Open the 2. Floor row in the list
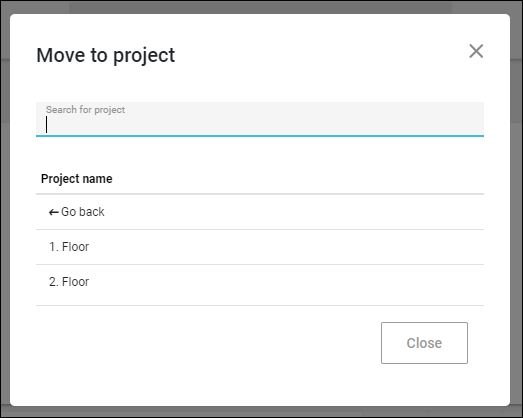The height and width of the screenshot is (418, 523). (260, 282)
